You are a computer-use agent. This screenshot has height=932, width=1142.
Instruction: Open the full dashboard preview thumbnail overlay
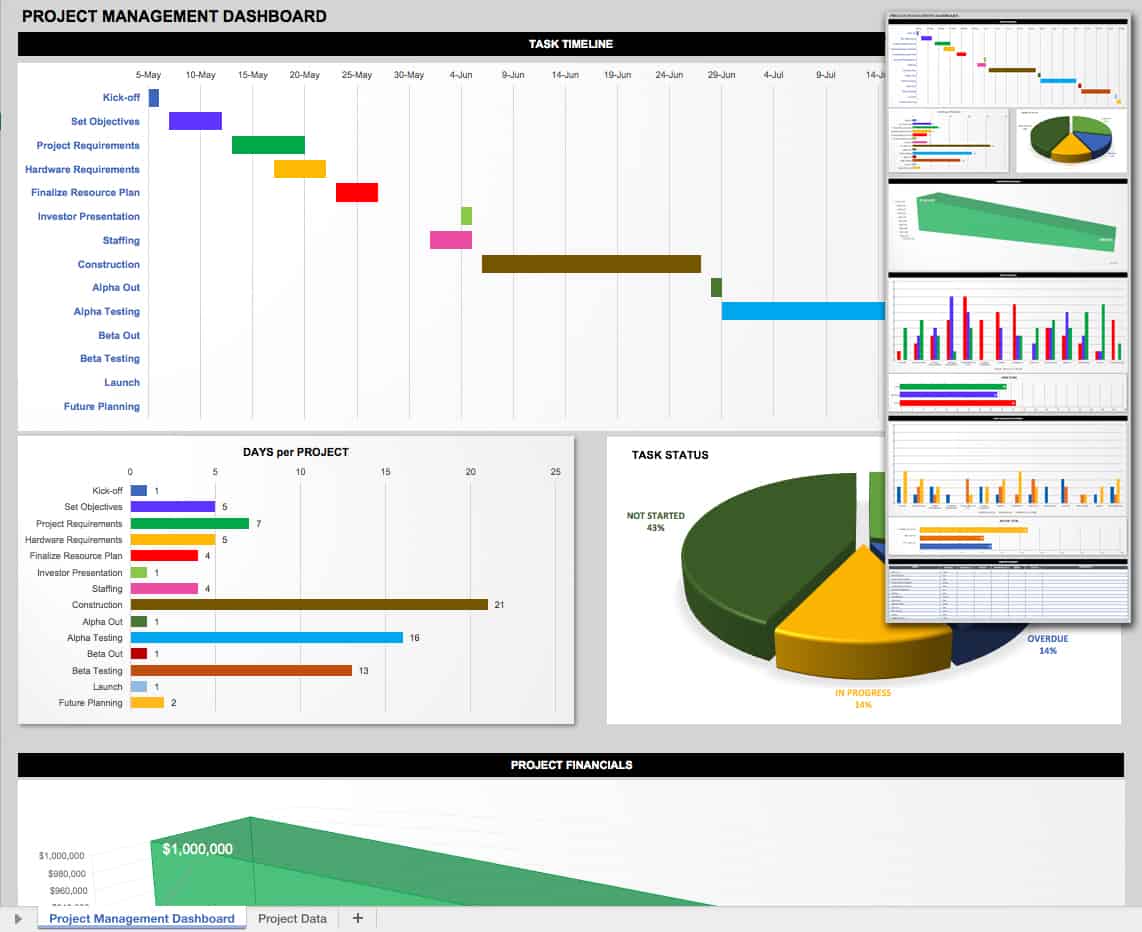tap(1008, 317)
